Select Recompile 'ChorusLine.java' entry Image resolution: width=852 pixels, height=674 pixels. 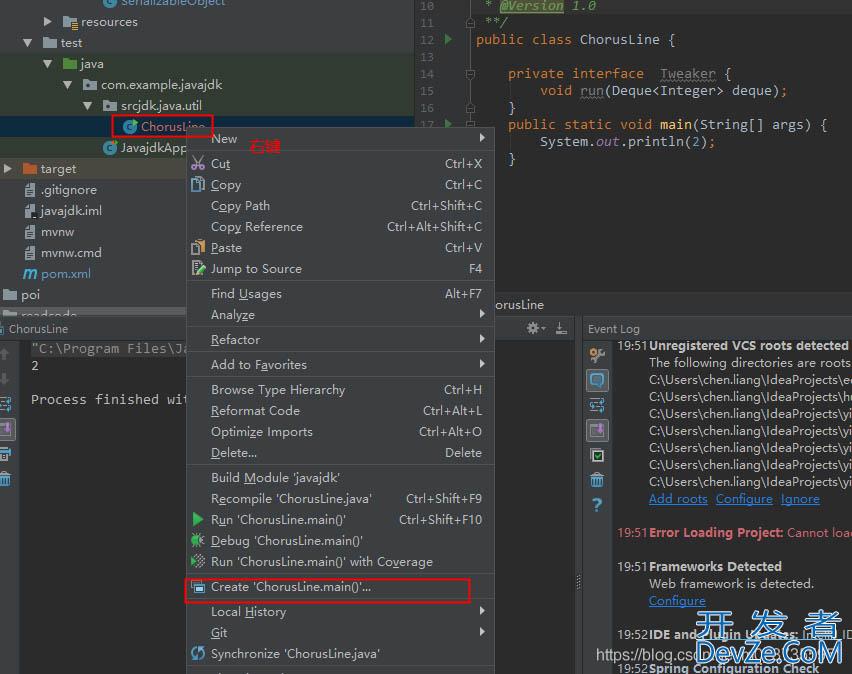(341, 498)
